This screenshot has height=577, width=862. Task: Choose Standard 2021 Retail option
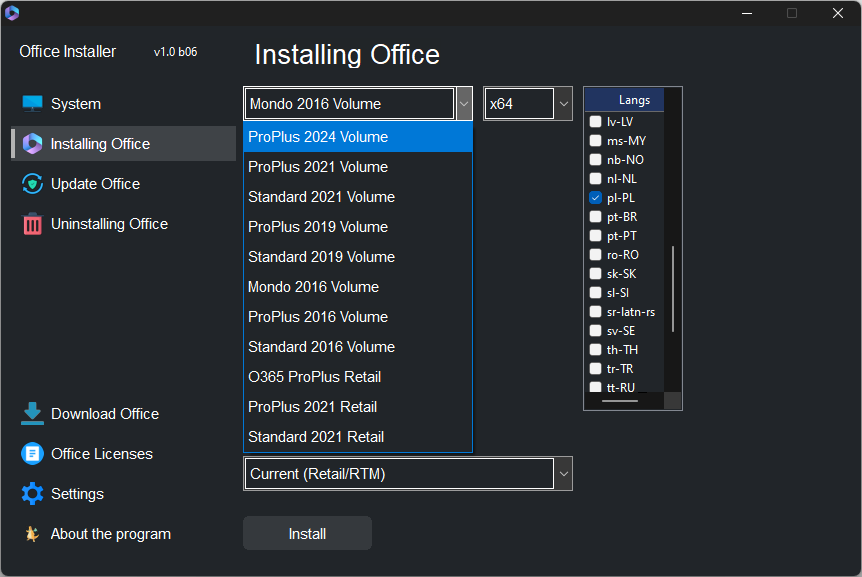(358, 436)
